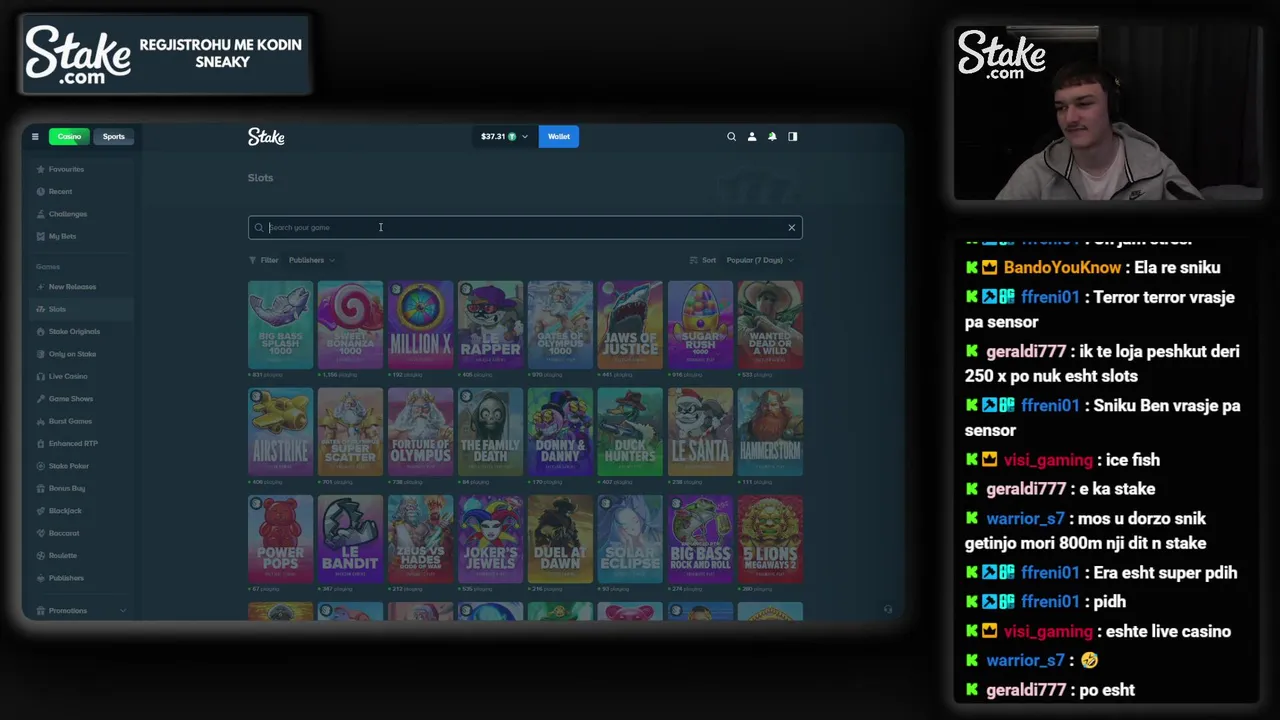Open the Publishers filter dropdown
Viewport: 1280px width, 720px height.
pos(312,260)
